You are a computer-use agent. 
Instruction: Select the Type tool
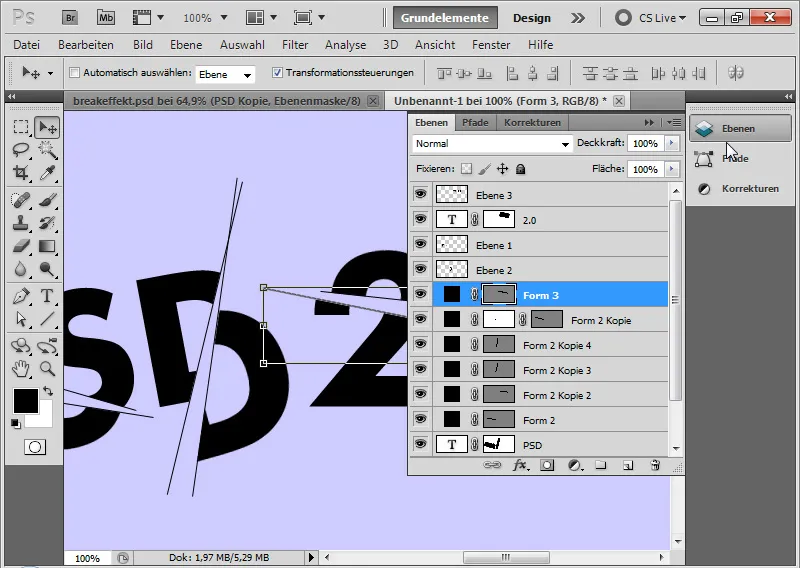[x=47, y=296]
